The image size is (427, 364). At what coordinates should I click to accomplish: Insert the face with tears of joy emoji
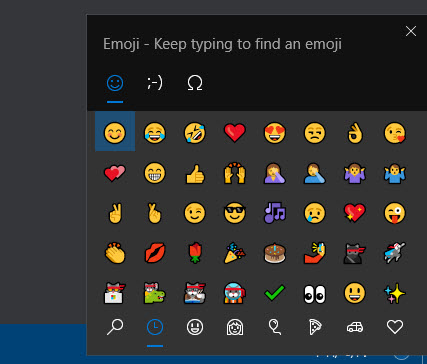[x=155, y=132]
